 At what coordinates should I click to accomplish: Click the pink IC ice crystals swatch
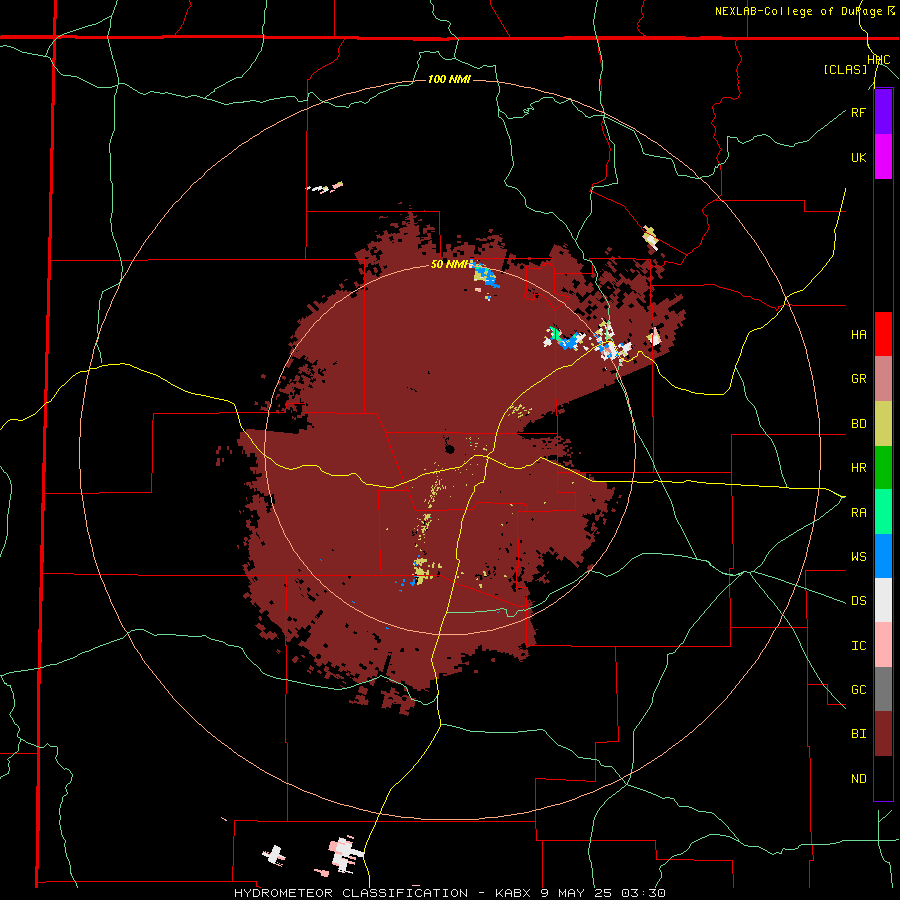point(883,645)
